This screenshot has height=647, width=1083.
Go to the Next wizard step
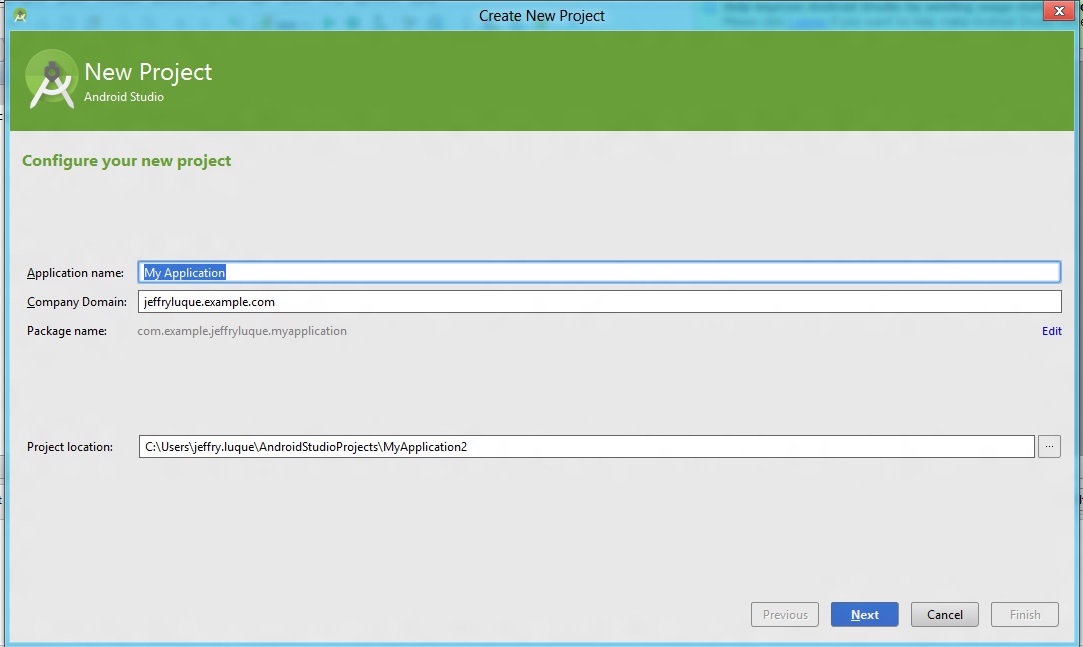coord(865,615)
